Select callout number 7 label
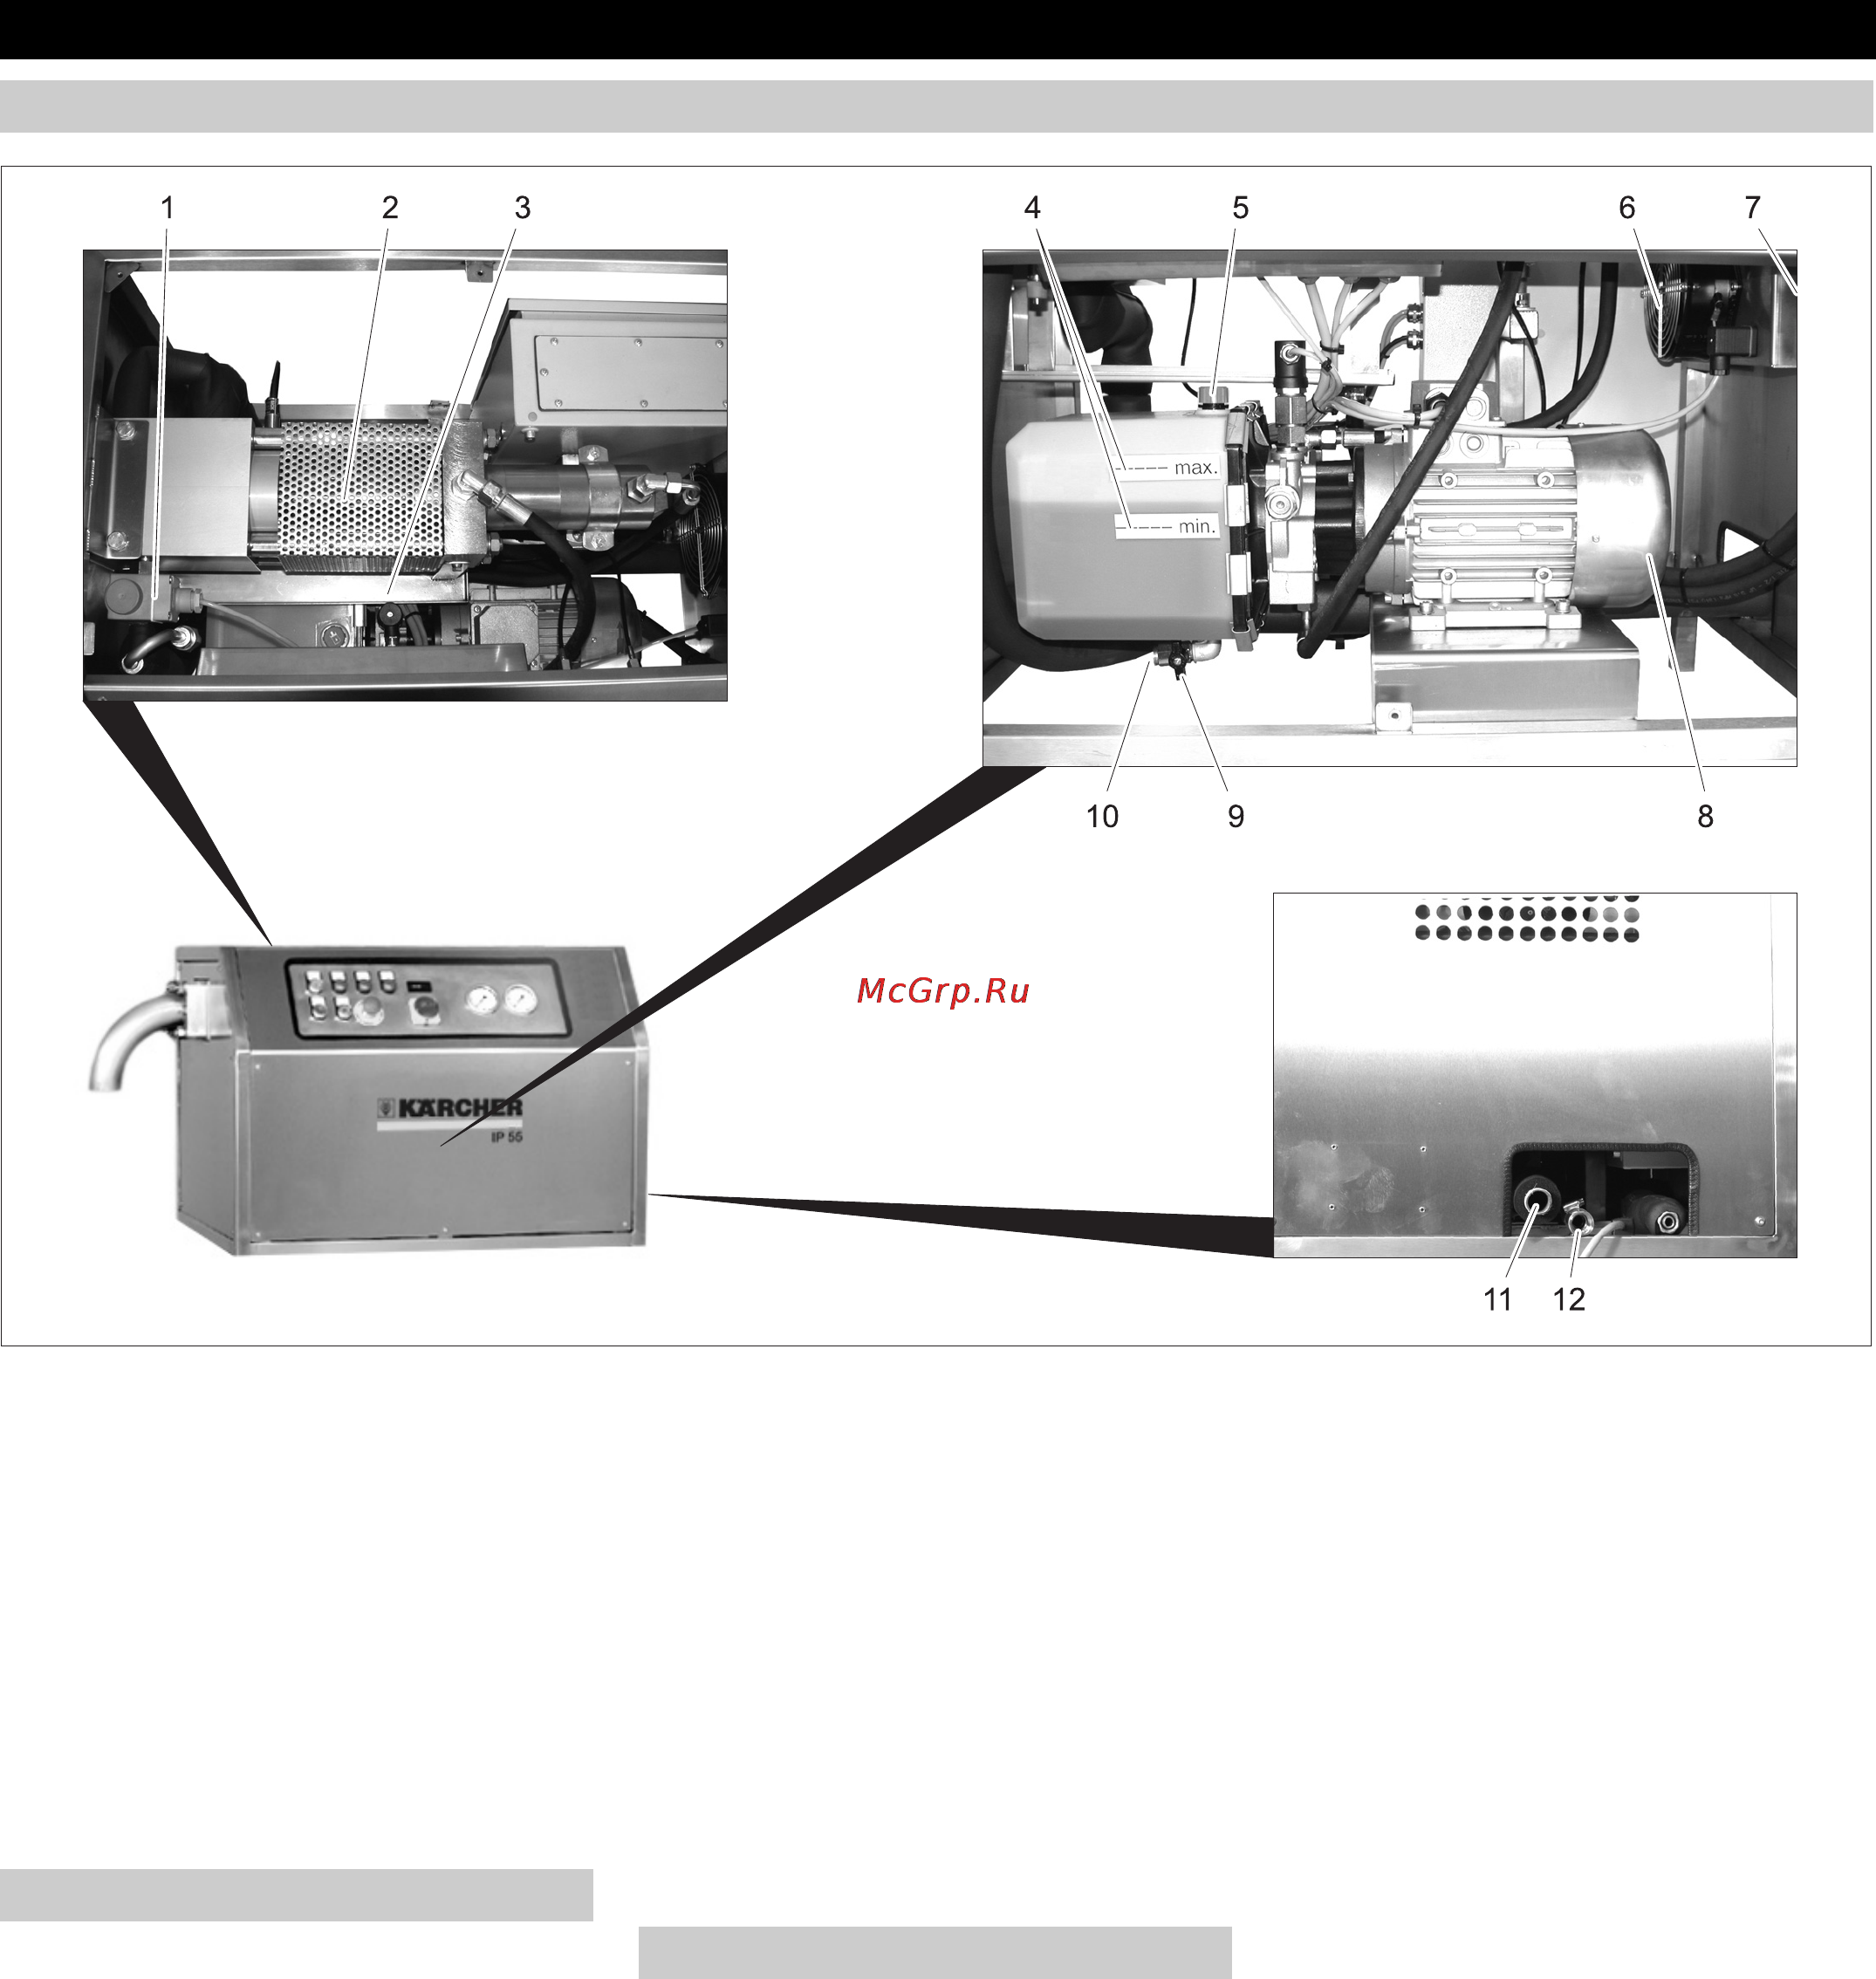This screenshot has width=1876, height=1979. click(x=1752, y=207)
